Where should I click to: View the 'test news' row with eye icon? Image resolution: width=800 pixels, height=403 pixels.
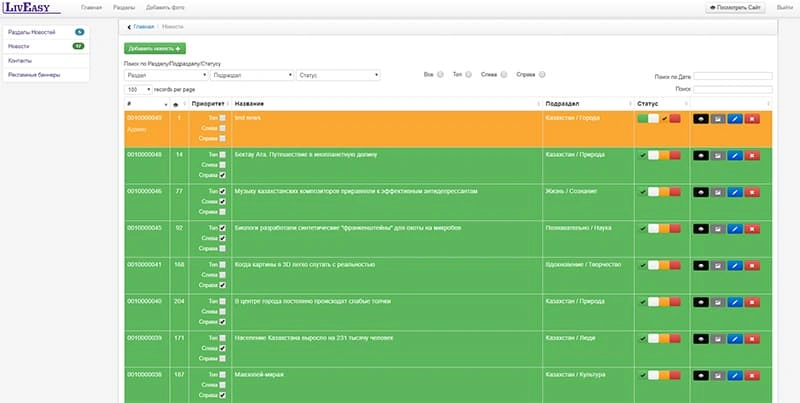(701, 119)
